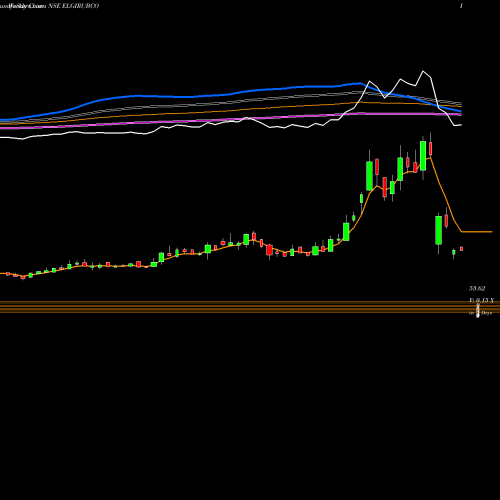
Task: Click the last small red candlestick
Action: [461, 249]
